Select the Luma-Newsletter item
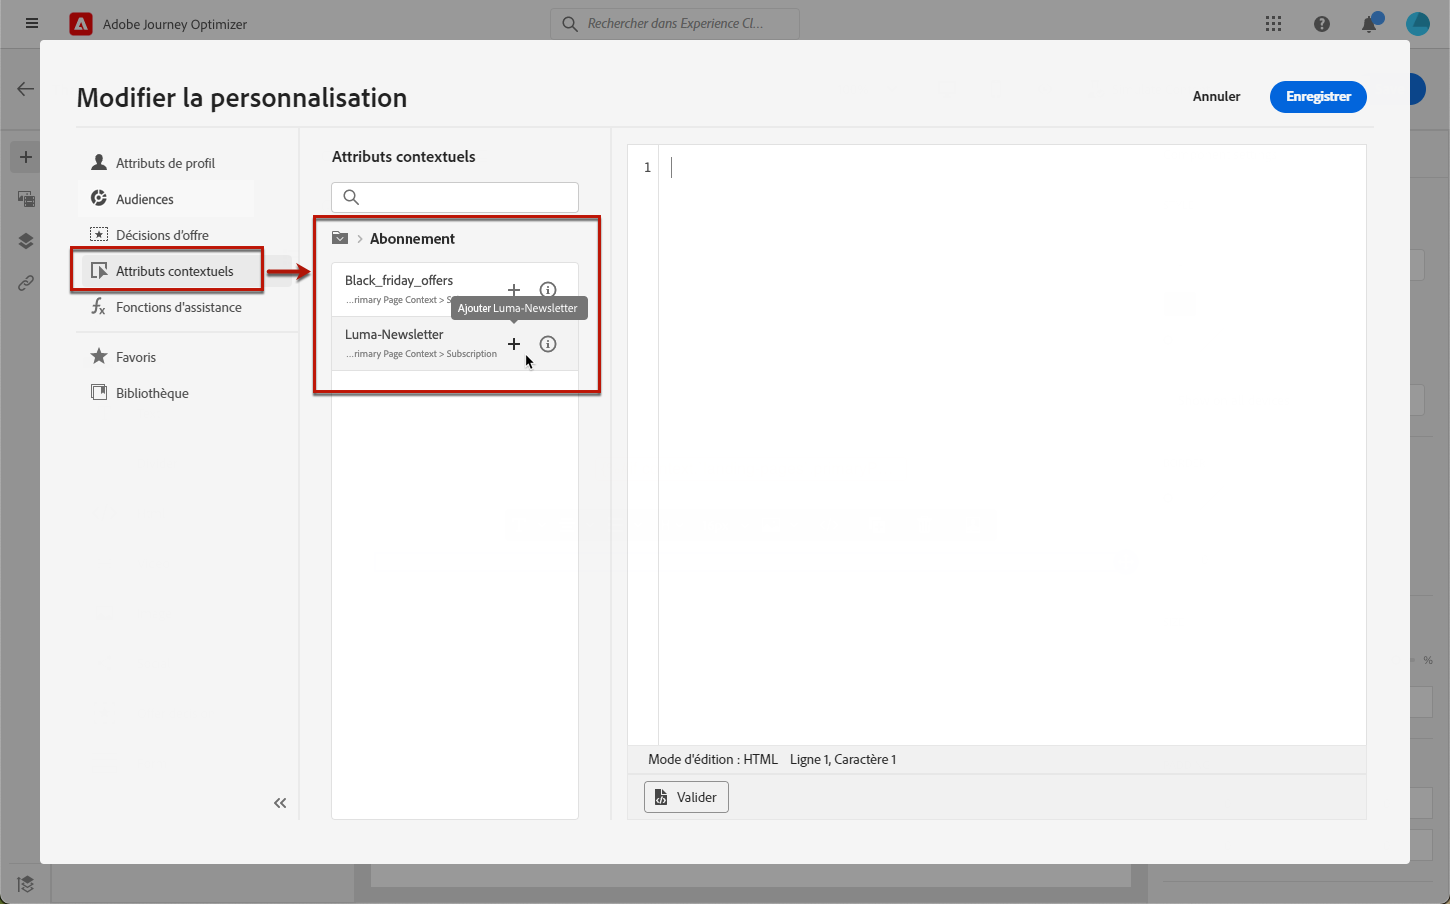Image resolution: width=1450 pixels, height=904 pixels. (x=455, y=344)
